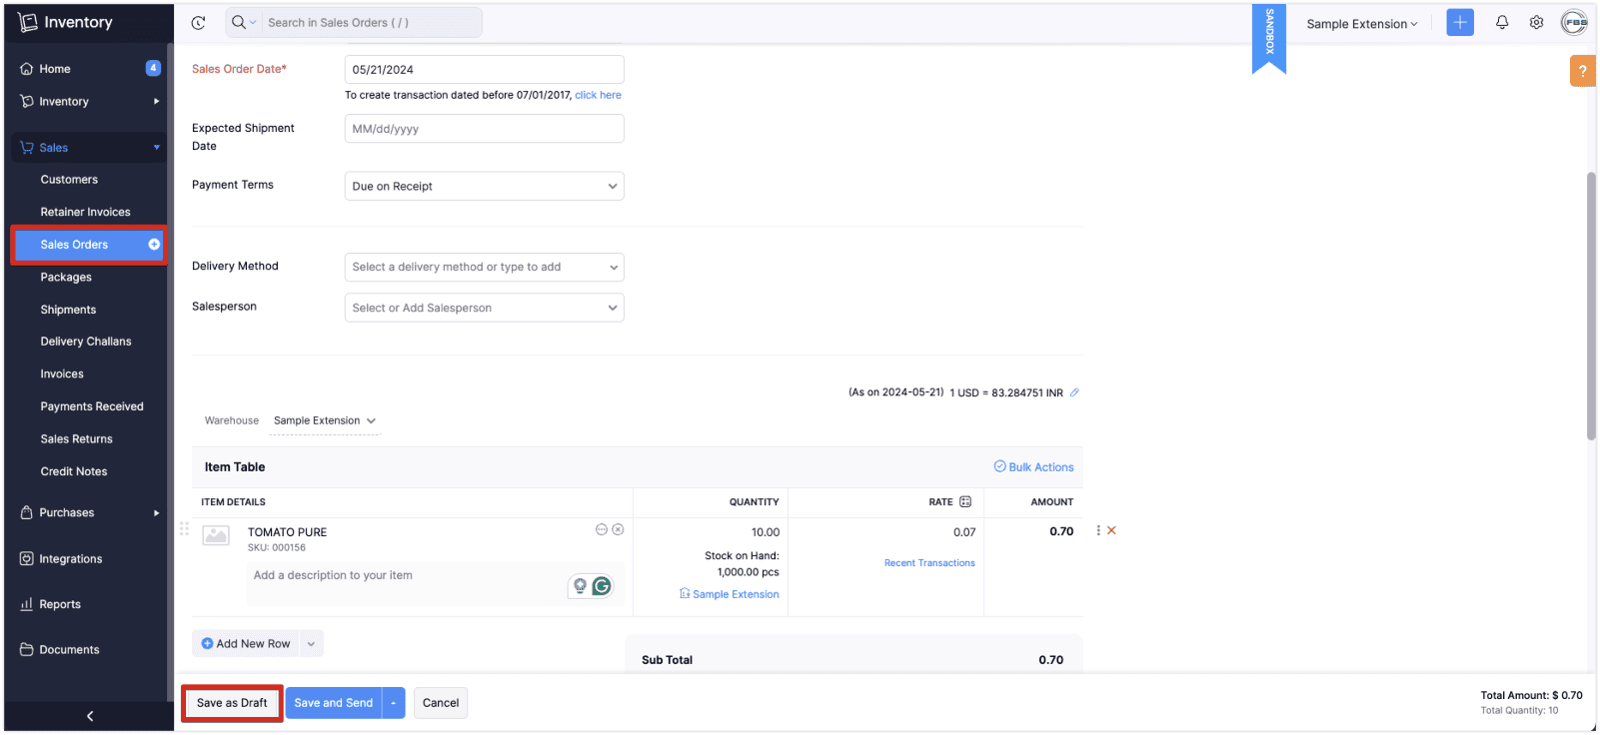Expand the Purchases sidebar section
This screenshot has width=1600, height=735.
88,512
